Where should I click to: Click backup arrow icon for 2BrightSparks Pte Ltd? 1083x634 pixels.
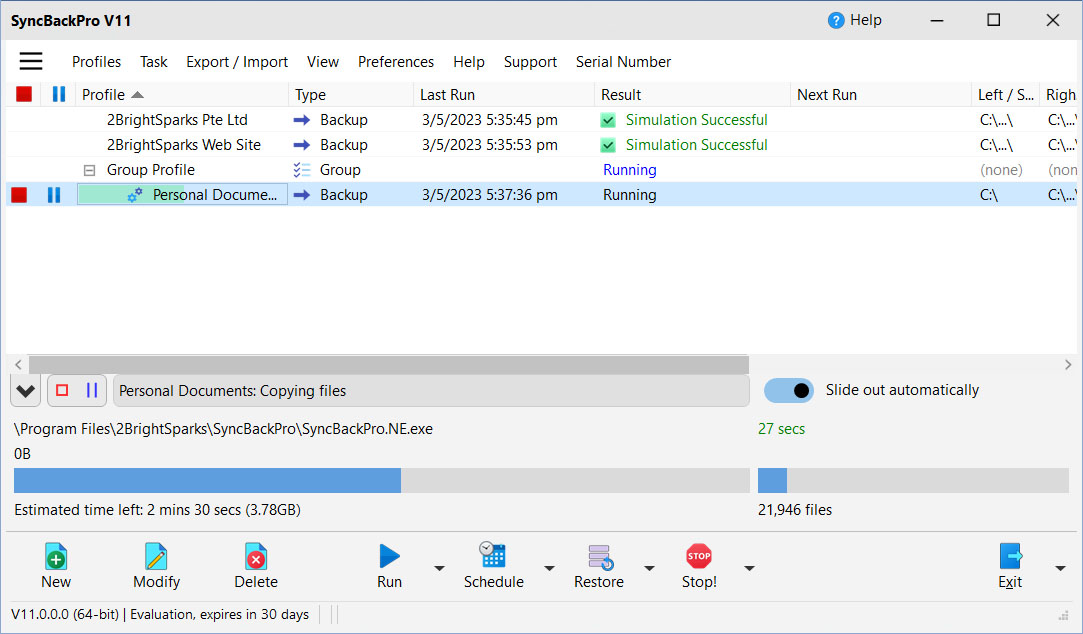click(302, 120)
